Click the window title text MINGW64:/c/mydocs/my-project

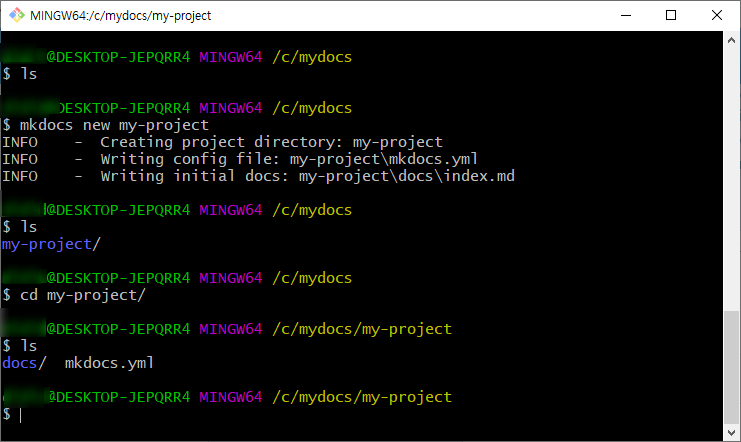122,16
